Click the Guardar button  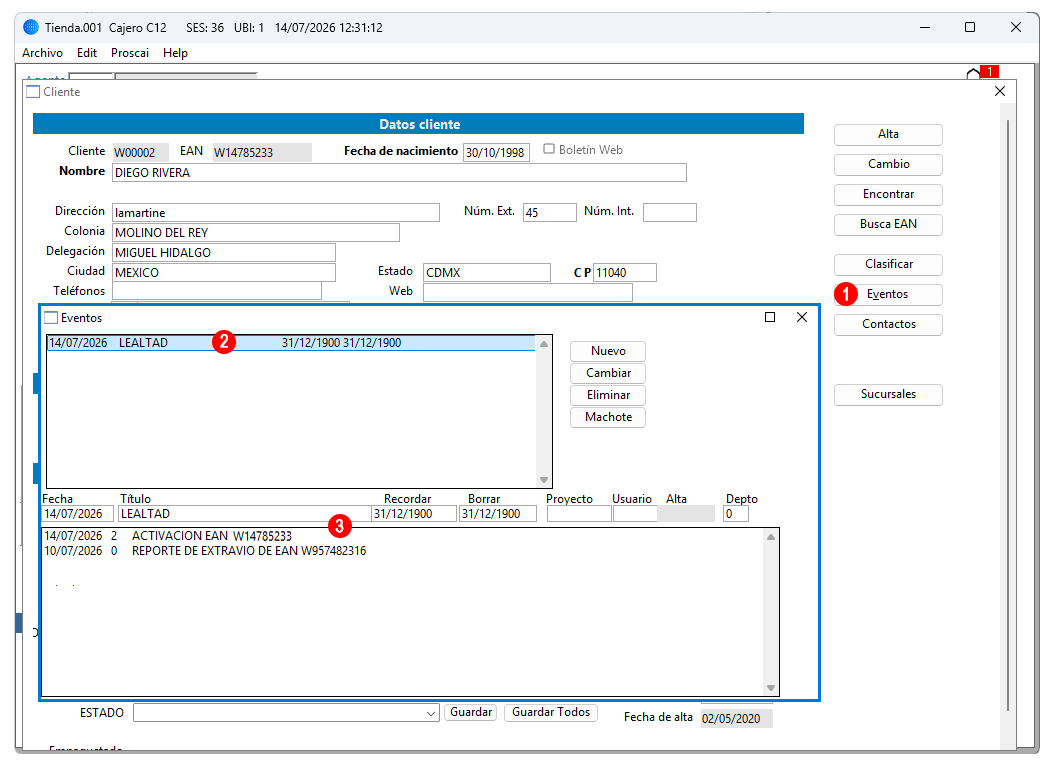click(470, 712)
